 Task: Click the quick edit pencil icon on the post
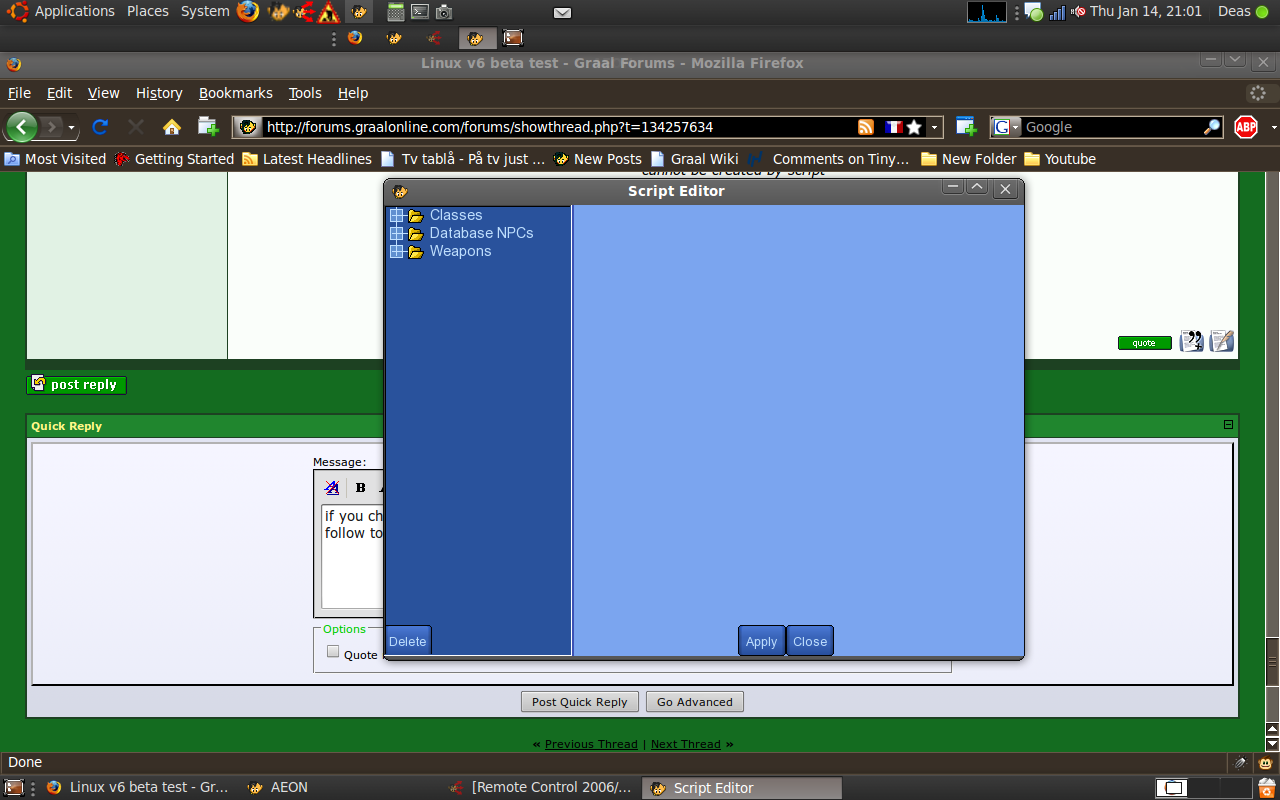[x=1222, y=342]
